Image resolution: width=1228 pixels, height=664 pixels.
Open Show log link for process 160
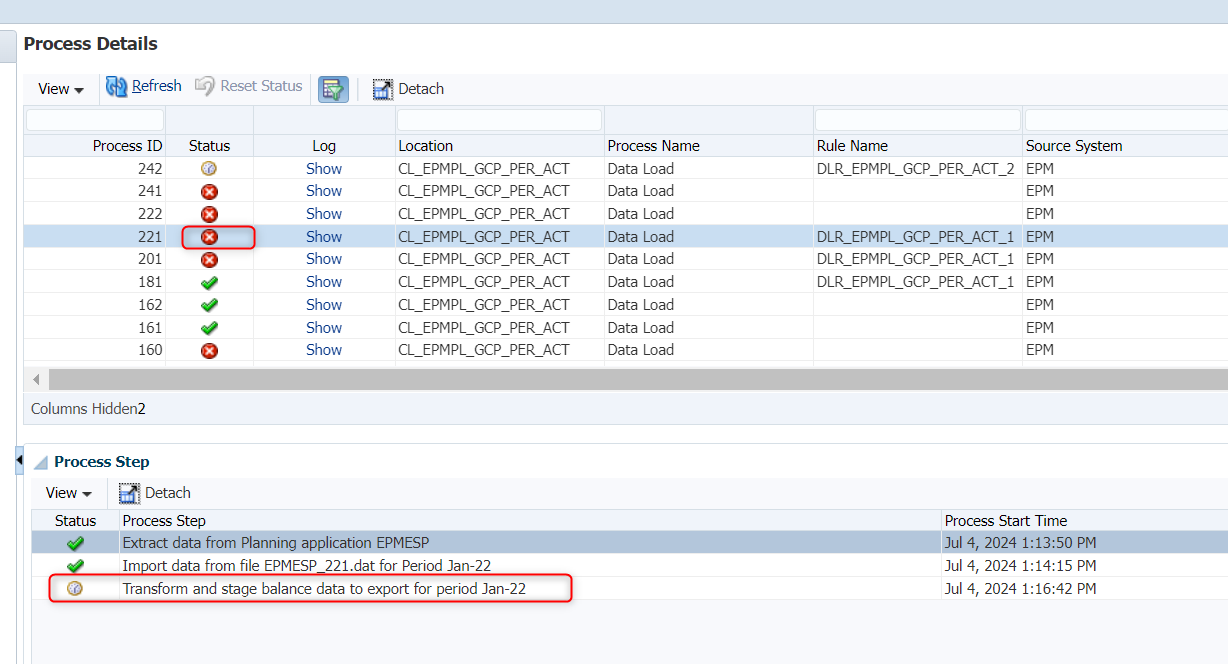tap(324, 350)
